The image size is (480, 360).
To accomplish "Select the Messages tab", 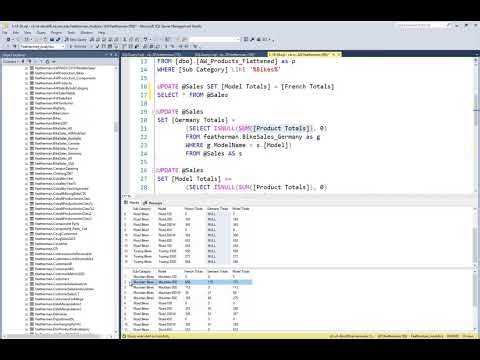I will [153, 203].
